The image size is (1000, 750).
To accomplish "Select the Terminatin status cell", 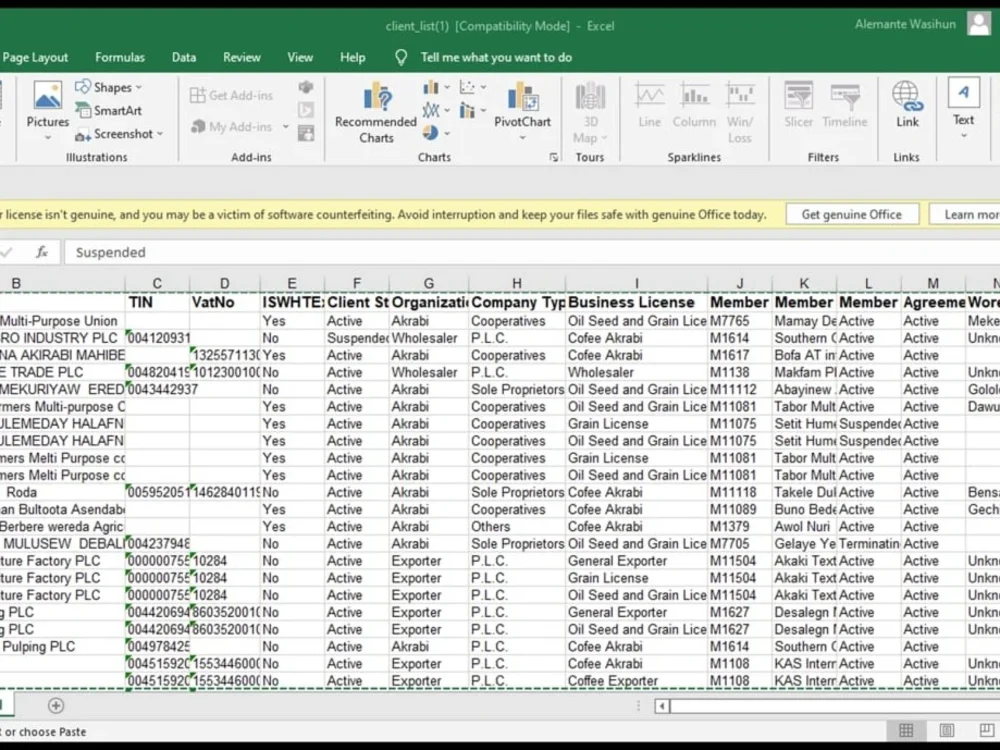I will [869, 543].
